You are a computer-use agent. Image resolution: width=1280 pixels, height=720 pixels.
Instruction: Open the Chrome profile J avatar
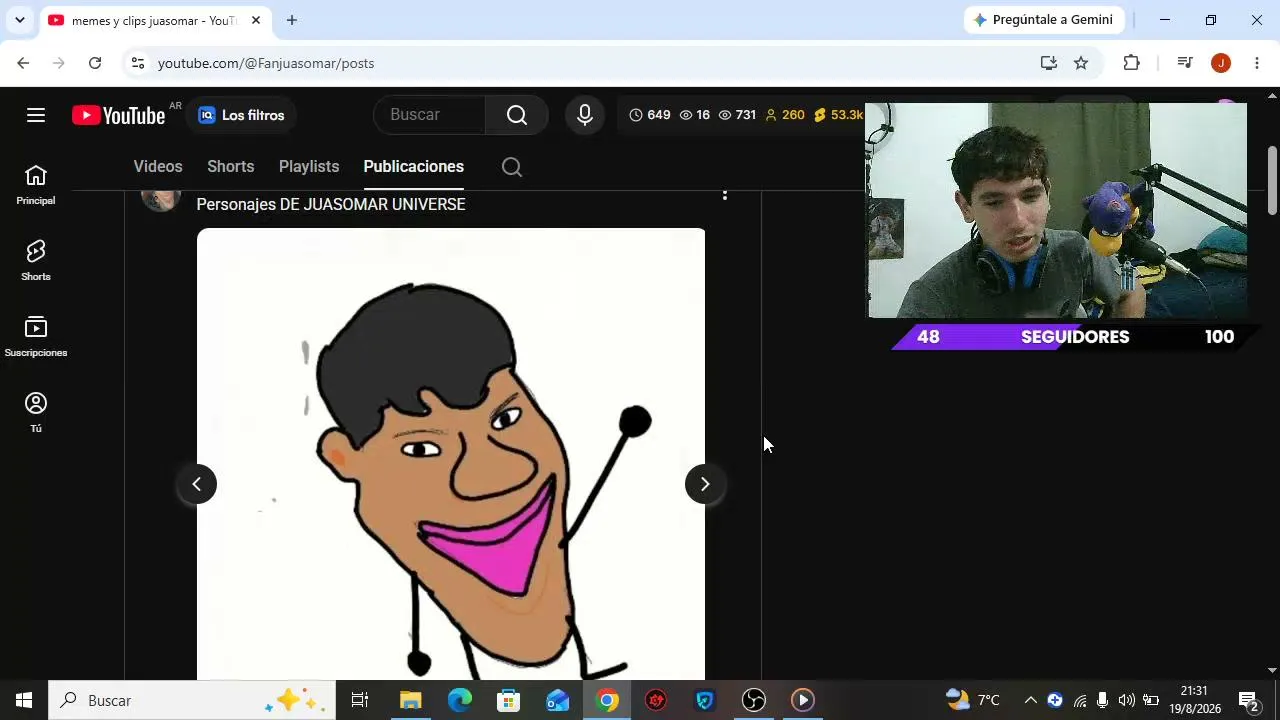1221,63
